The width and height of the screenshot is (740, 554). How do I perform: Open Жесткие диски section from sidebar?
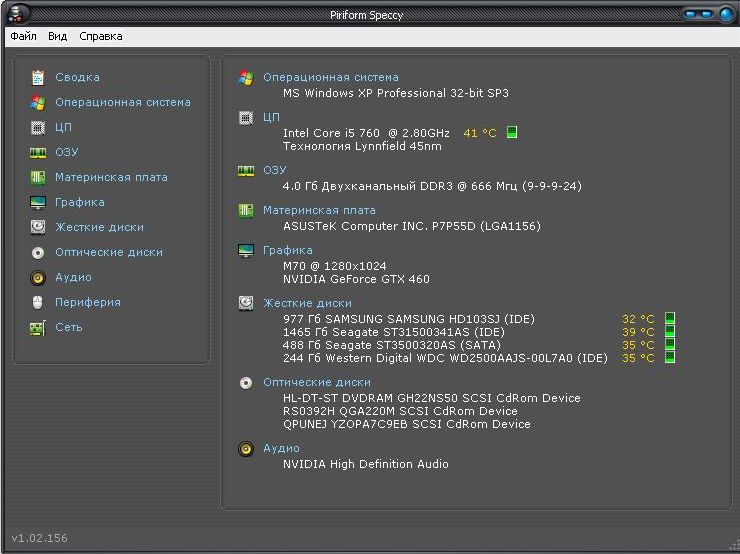[99, 227]
